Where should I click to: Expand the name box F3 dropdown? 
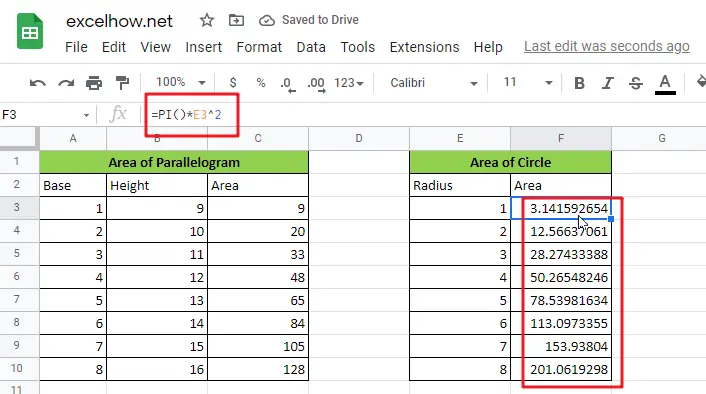pyautogui.click(x=86, y=116)
